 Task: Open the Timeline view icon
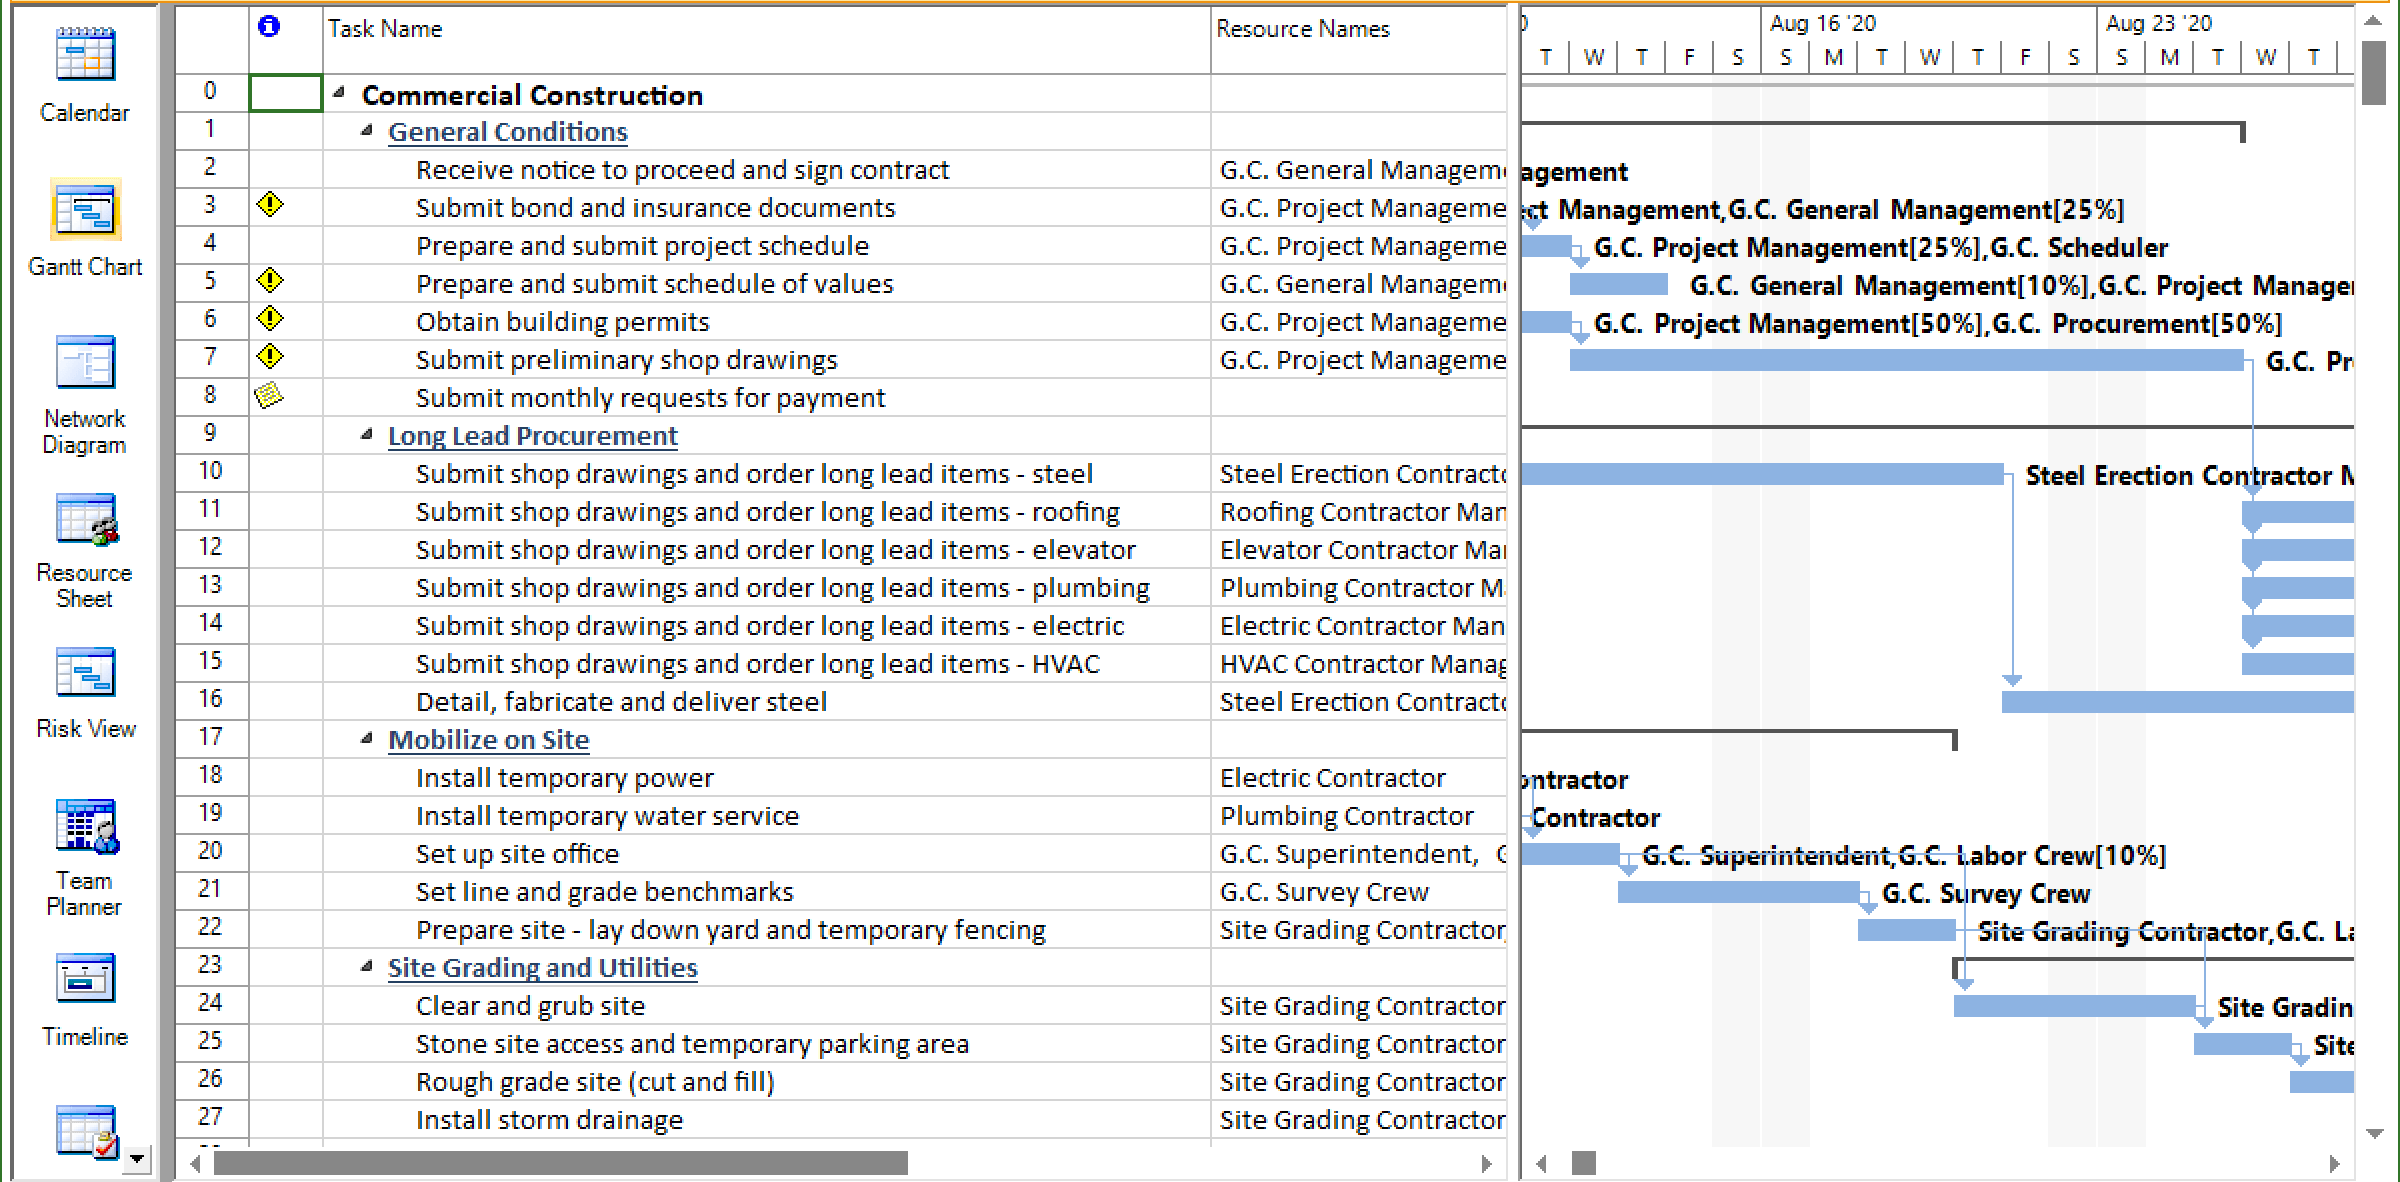[85, 979]
